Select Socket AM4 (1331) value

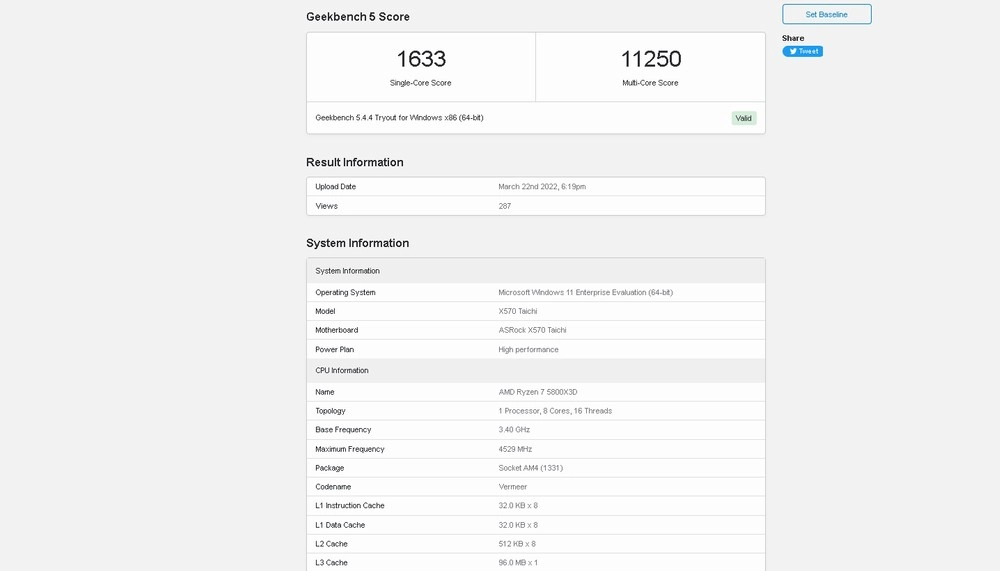click(531, 468)
